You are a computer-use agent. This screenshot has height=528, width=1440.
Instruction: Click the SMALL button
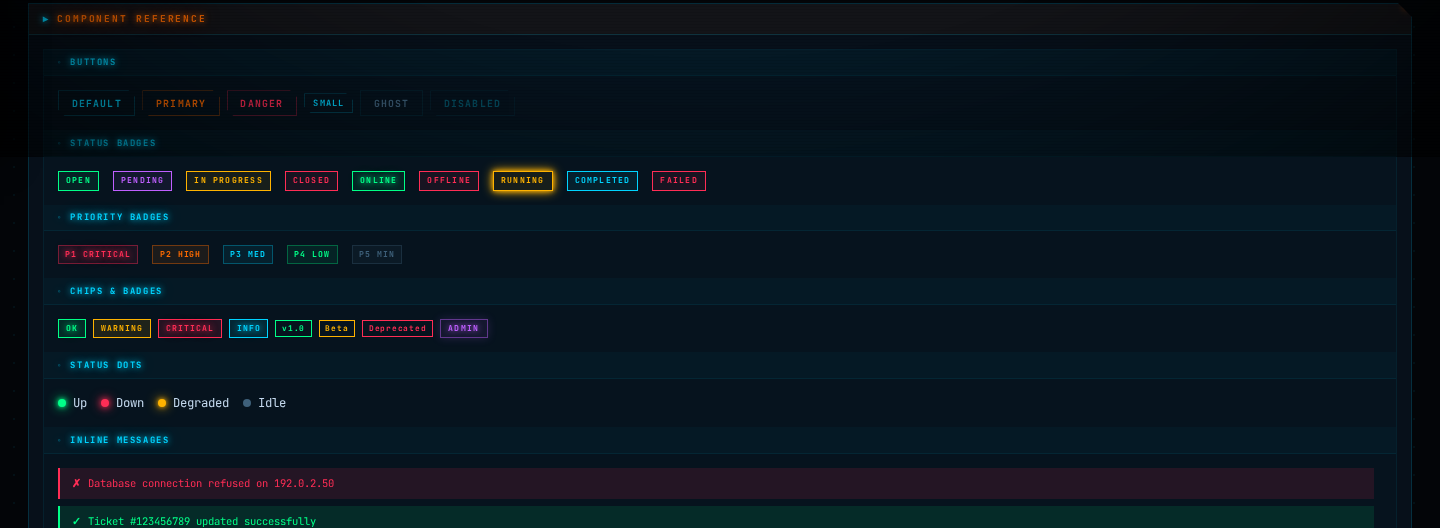pos(328,103)
